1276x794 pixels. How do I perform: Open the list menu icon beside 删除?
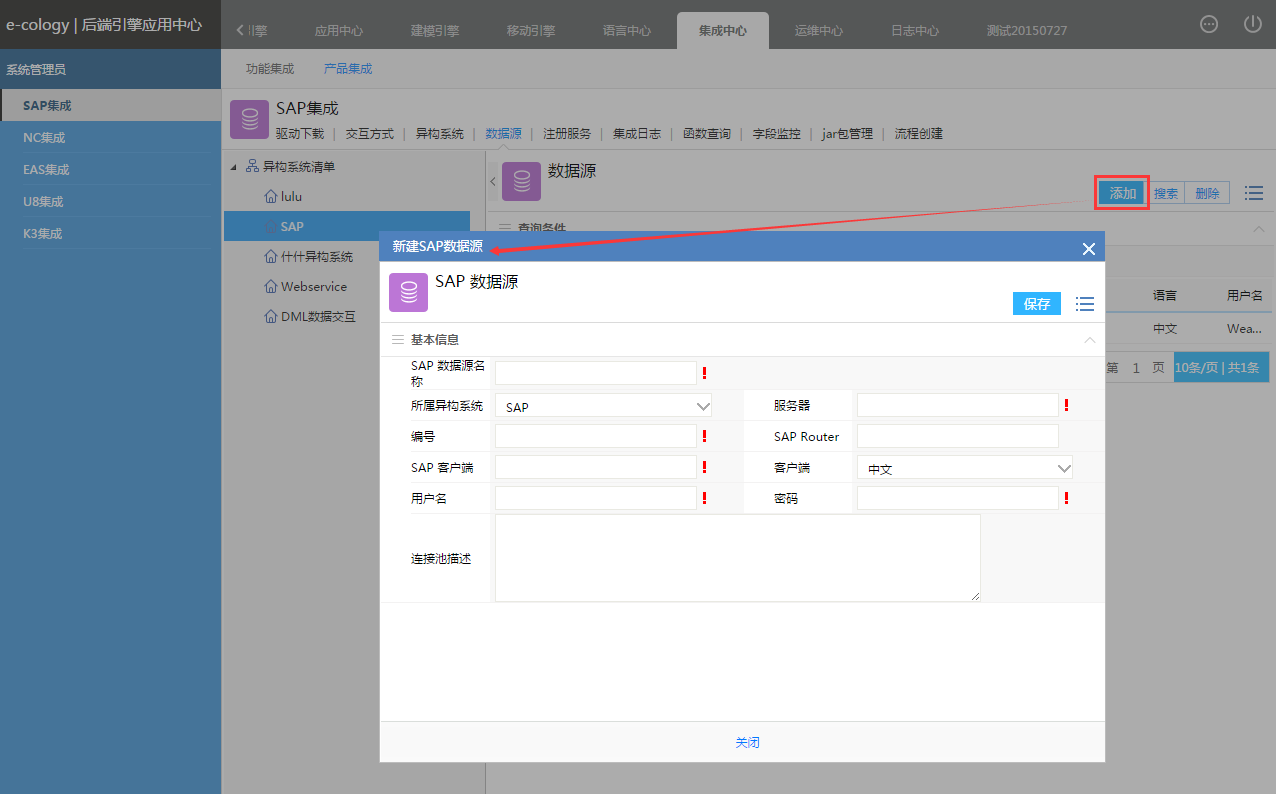(x=1253, y=193)
